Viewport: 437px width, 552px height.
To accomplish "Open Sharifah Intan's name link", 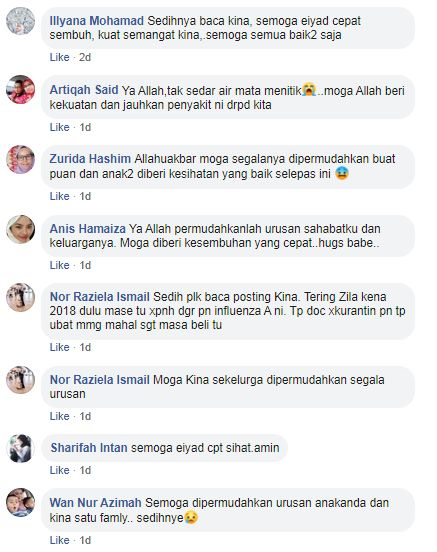I will pyautogui.click(x=89, y=448).
